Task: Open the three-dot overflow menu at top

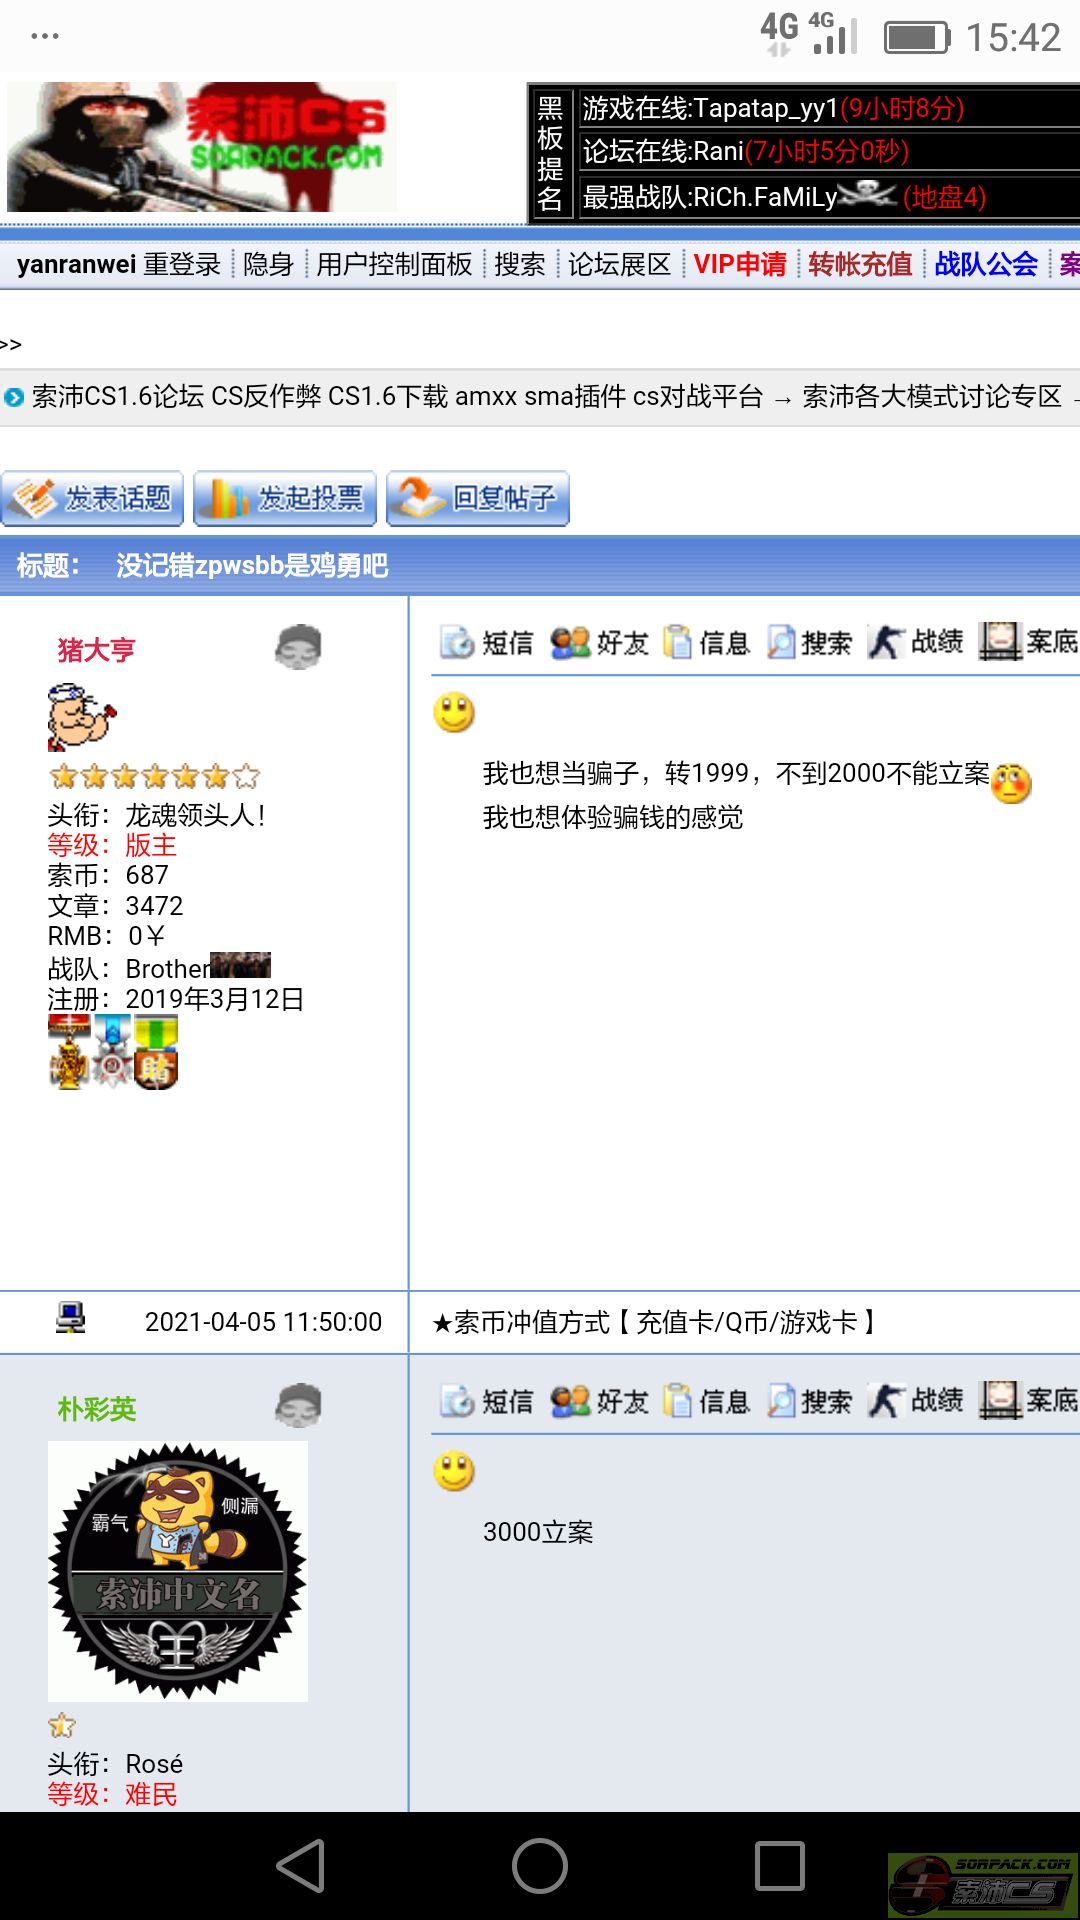Action: pyautogui.click(x=45, y=36)
